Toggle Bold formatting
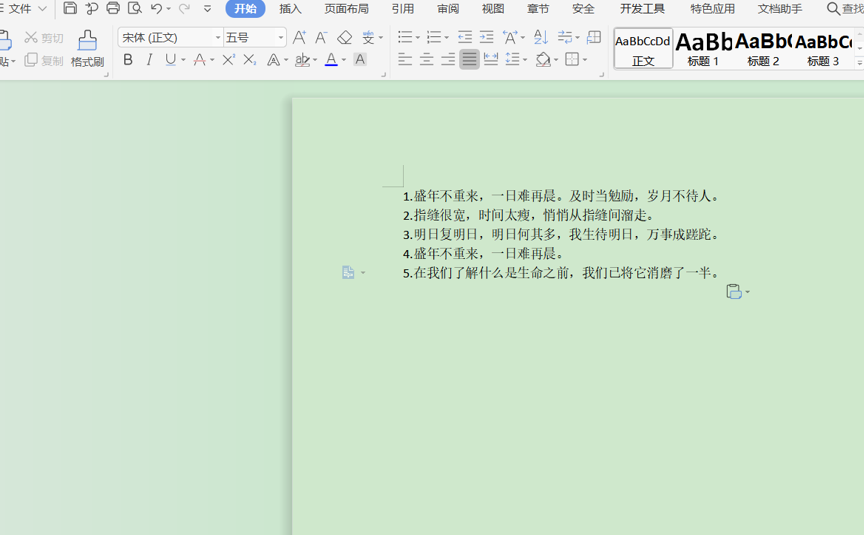 click(128, 60)
